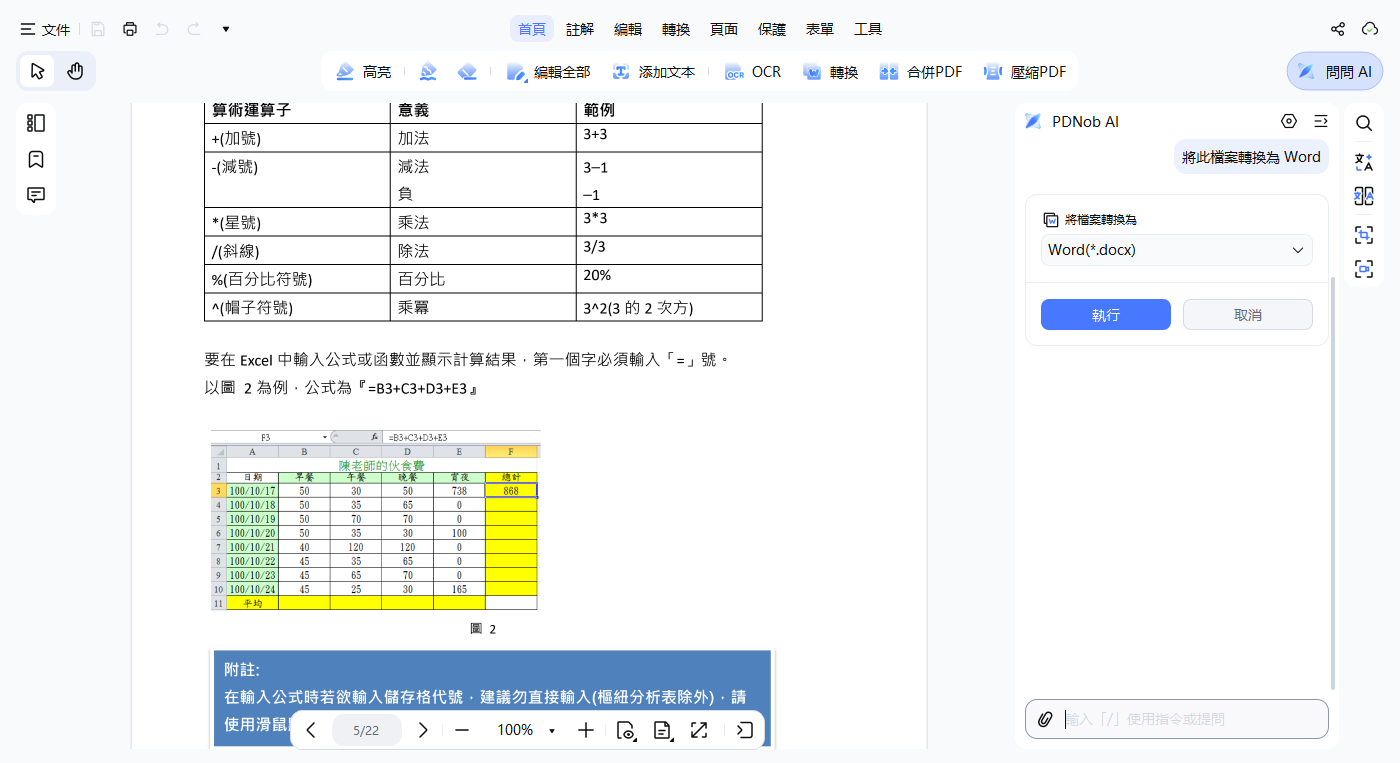
Task: Collapse the PDNob AI panel icon
Action: [1321, 121]
